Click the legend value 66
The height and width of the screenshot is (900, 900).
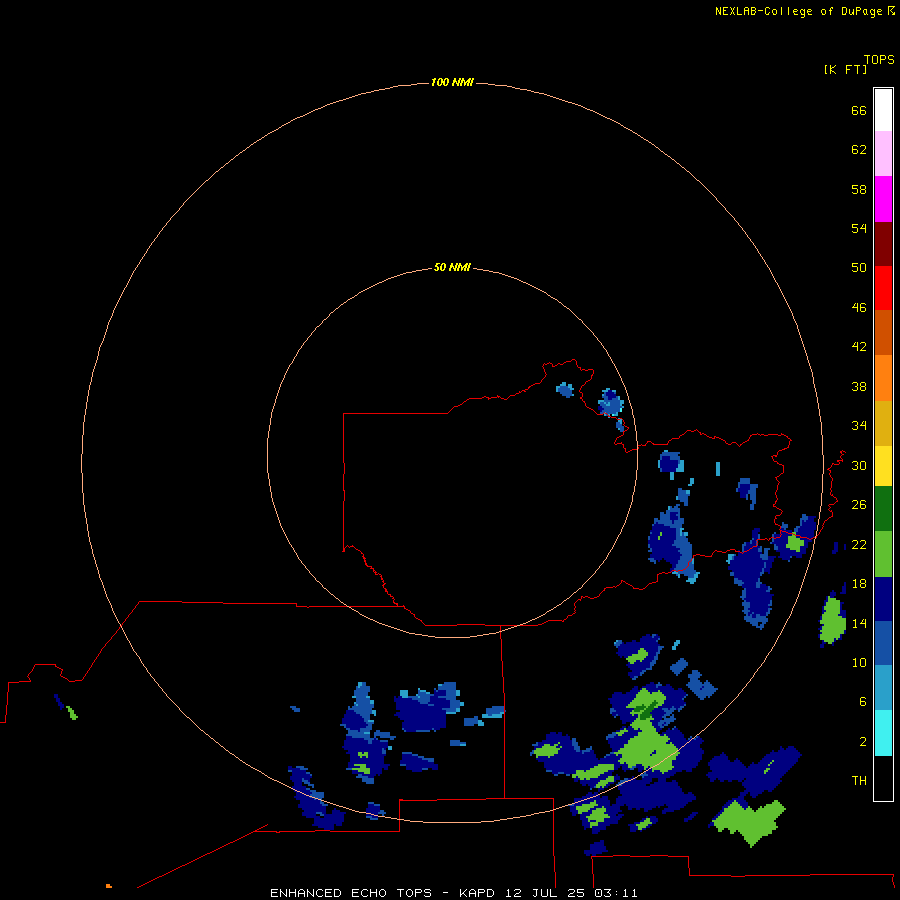859,110
